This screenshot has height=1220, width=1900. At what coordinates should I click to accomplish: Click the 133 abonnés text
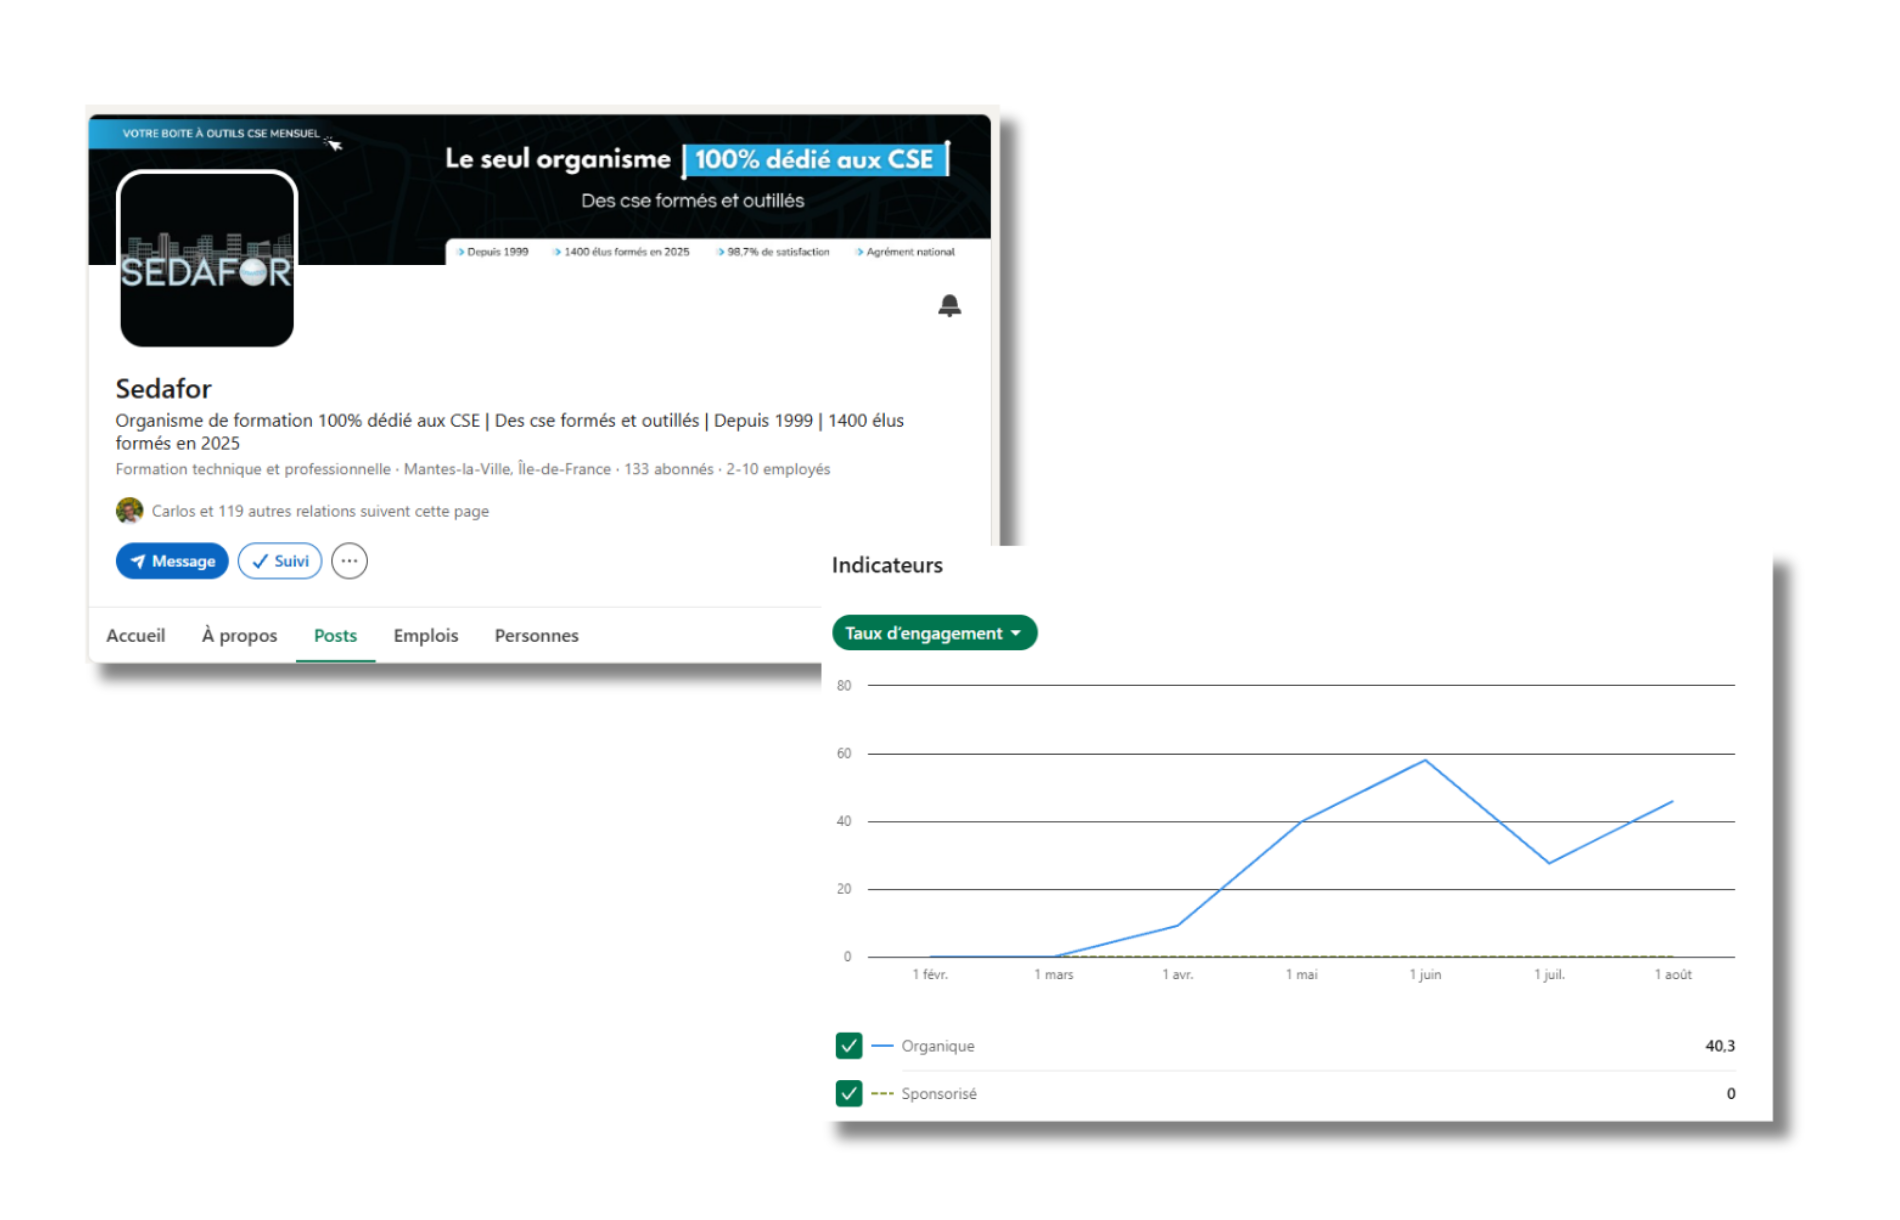pos(669,469)
